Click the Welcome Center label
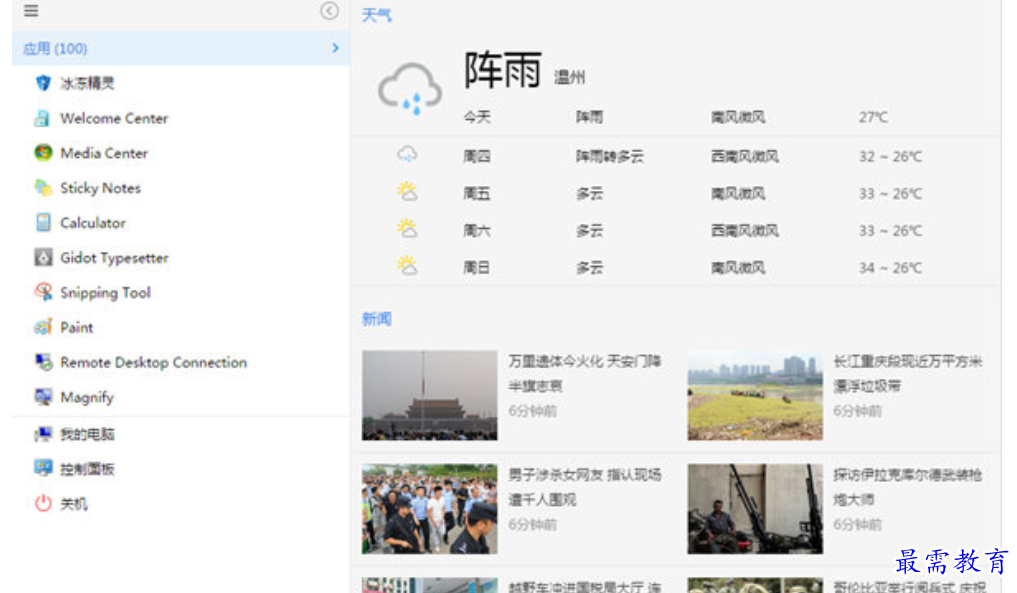Image resolution: width=1017 pixels, height=593 pixels. pyautogui.click(x=114, y=118)
